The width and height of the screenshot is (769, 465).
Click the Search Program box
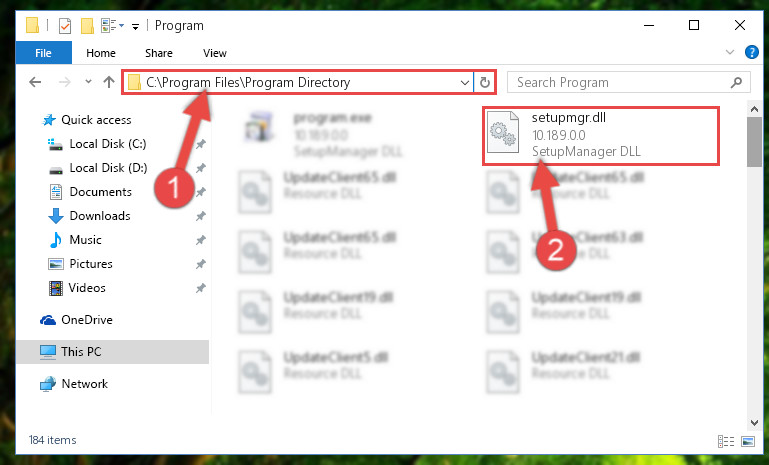point(628,82)
